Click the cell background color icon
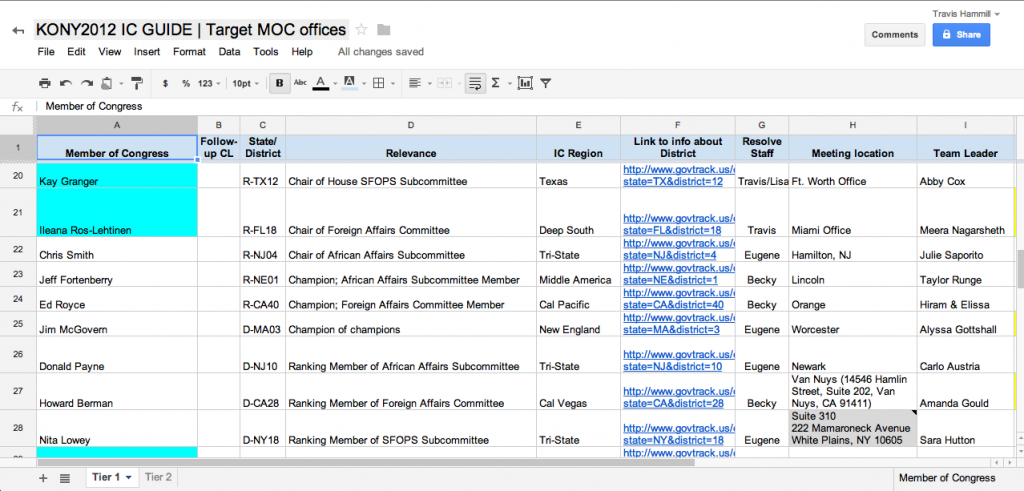The image size is (1024, 491). 349,84
